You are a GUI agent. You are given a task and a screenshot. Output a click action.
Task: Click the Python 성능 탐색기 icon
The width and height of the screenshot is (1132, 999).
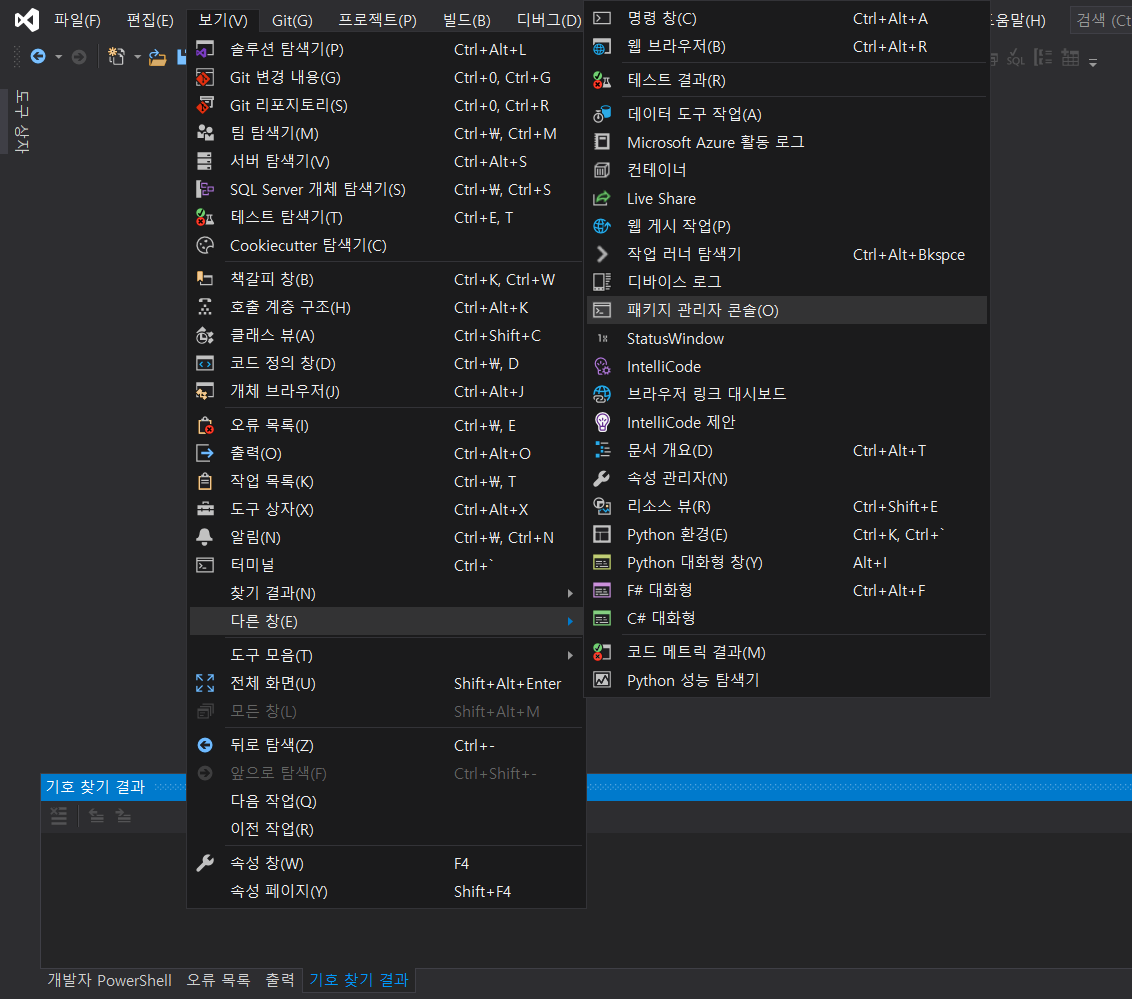click(x=602, y=681)
